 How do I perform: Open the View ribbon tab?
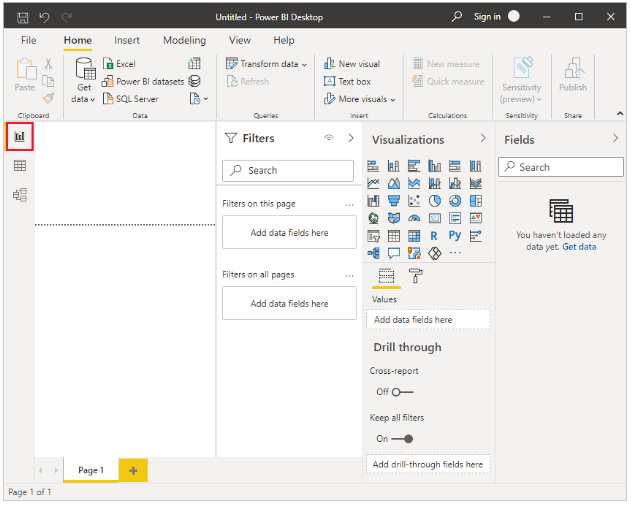click(x=240, y=40)
